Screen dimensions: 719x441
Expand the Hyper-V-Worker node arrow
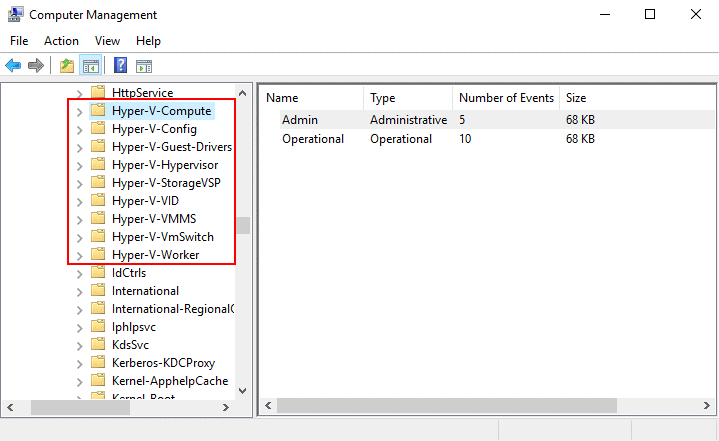pyautogui.click(x=80, y=255)
